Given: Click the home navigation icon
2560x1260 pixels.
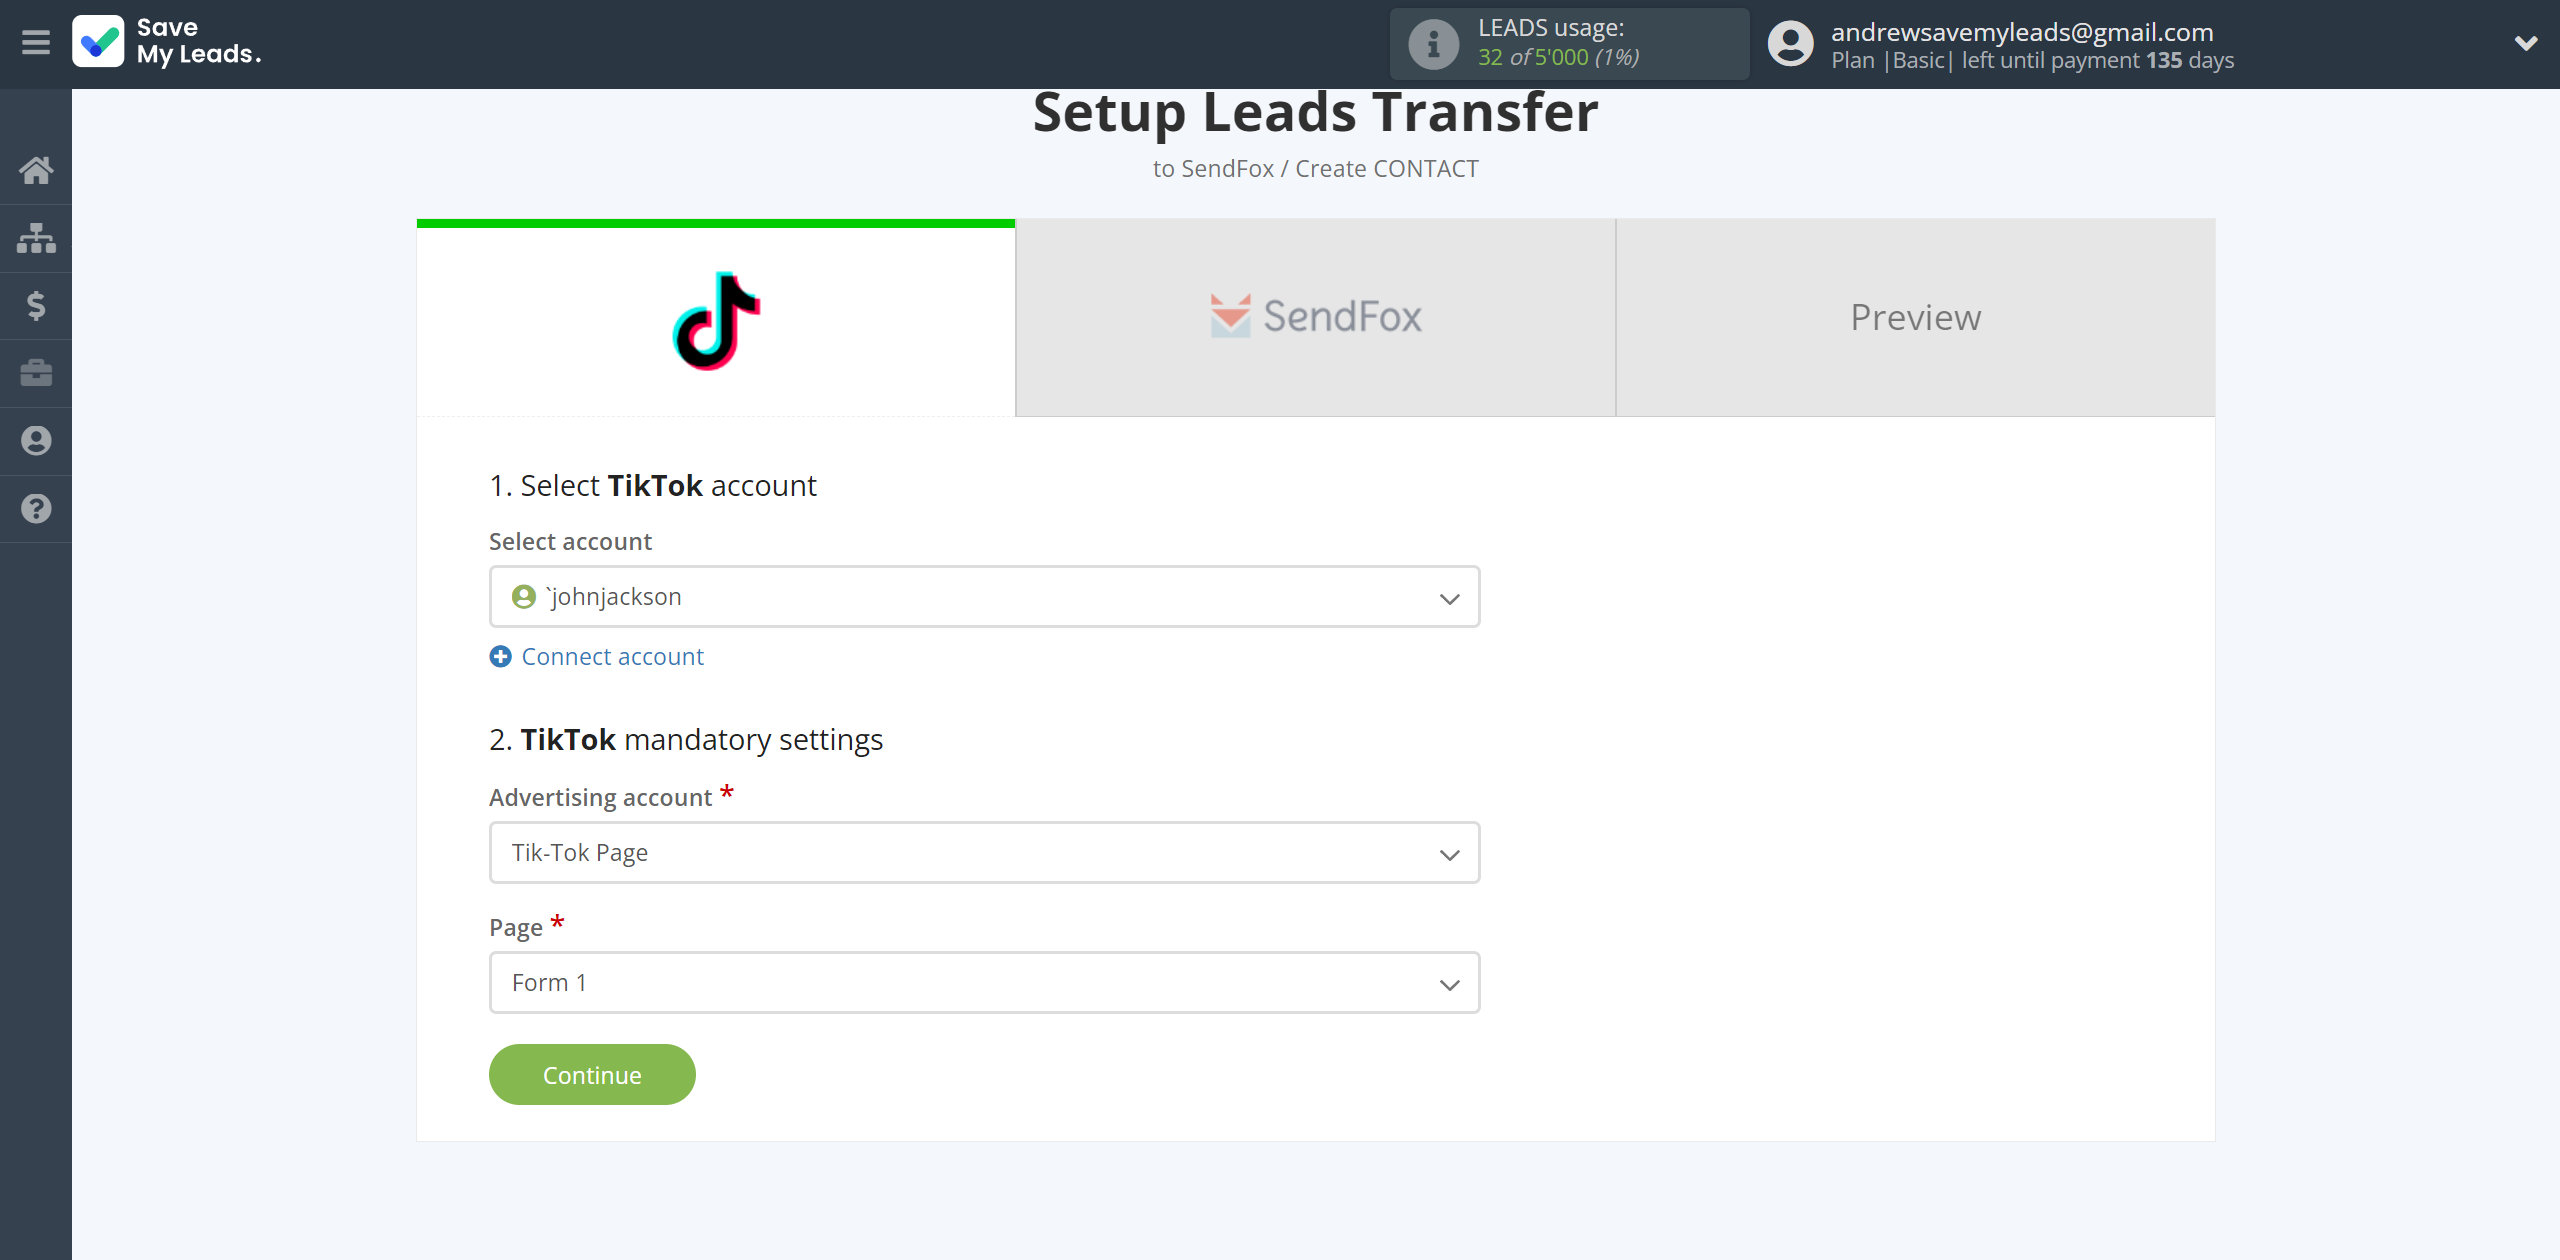Looking at the screenshot, I should 36,168.
